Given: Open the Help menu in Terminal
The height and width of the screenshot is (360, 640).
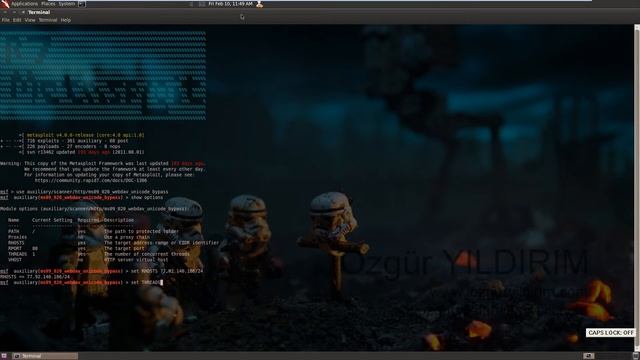Looking at the screenshot, I should pyautogui.click(x=65, y=20).
